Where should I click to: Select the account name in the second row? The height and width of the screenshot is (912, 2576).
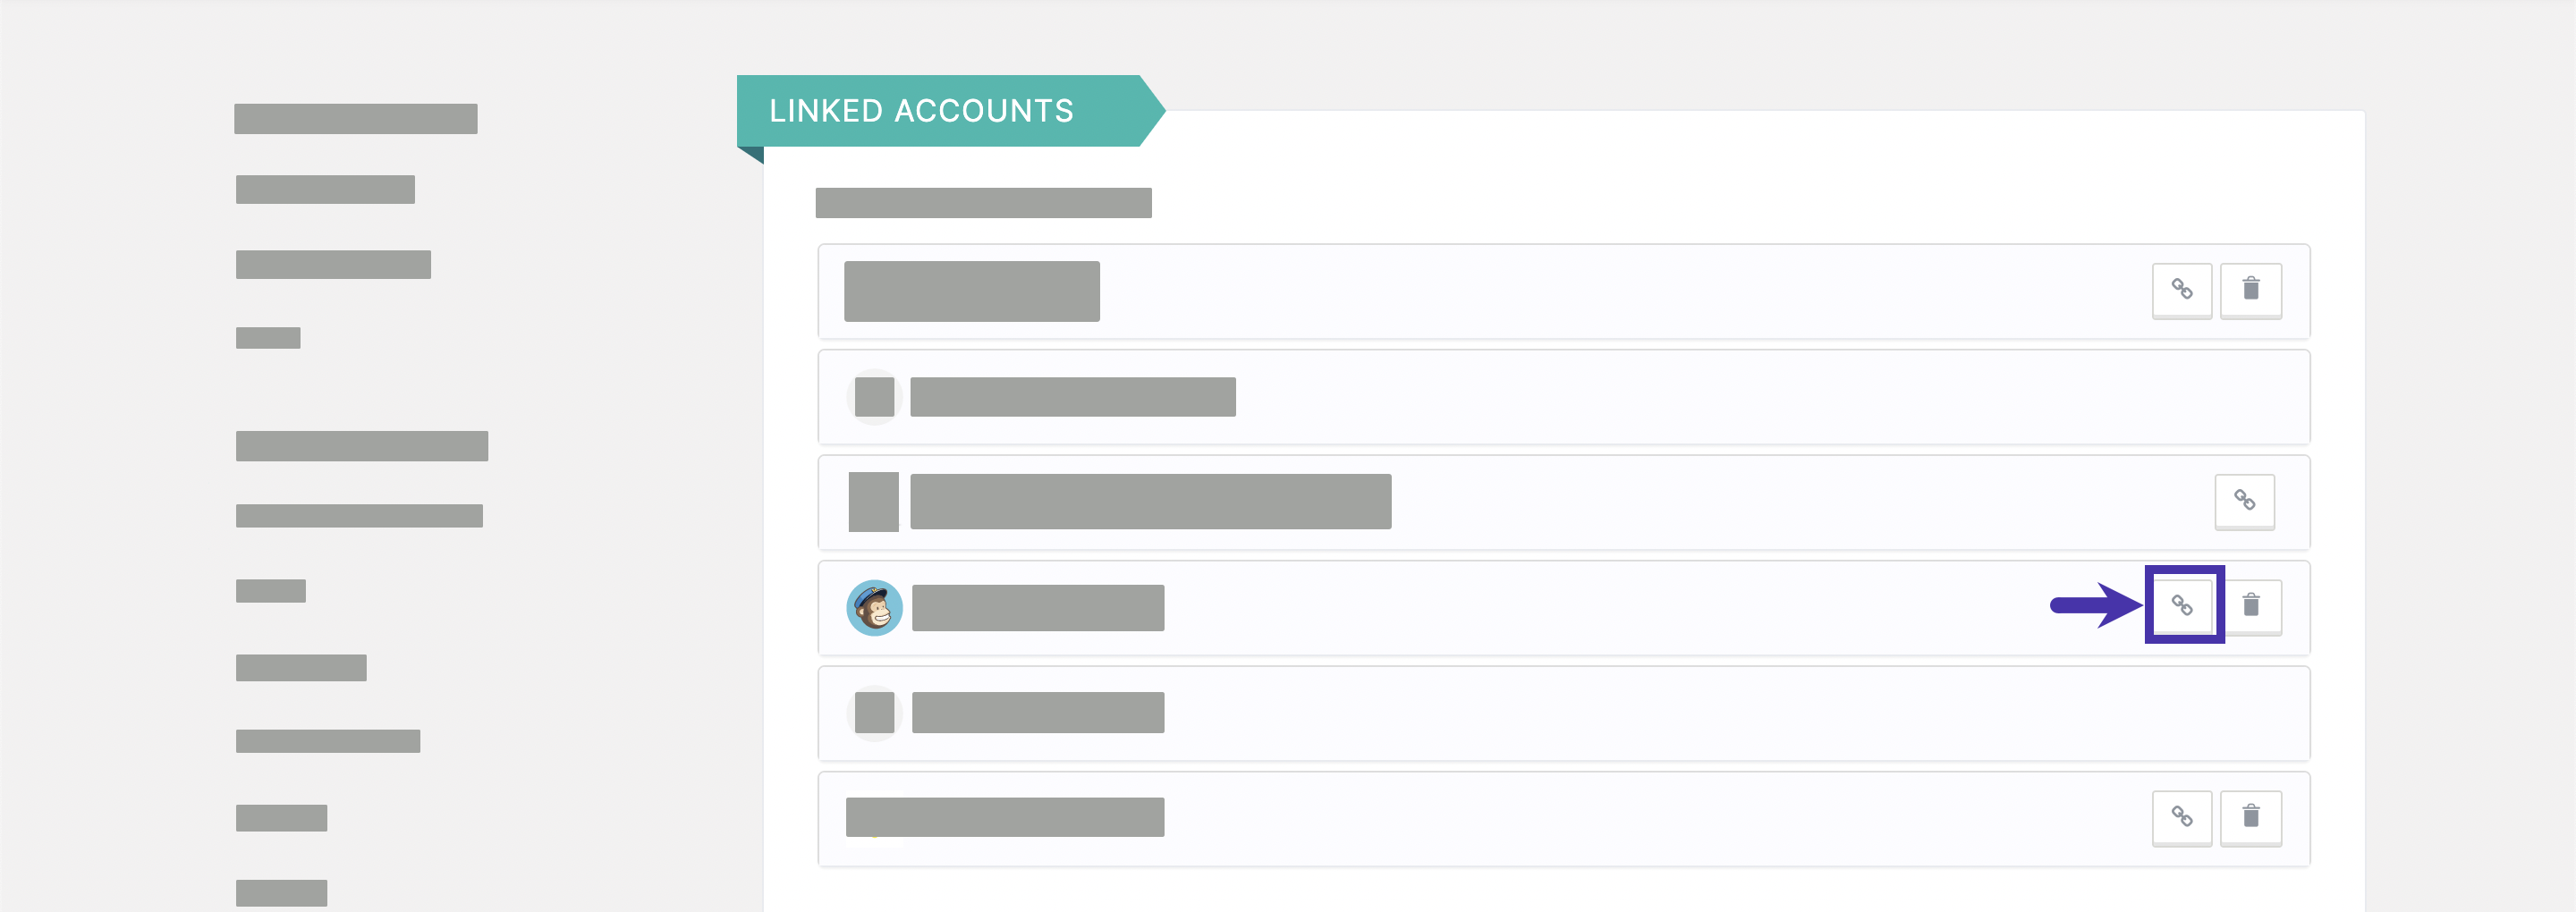pyautogui.click(x=1073, y=397)
